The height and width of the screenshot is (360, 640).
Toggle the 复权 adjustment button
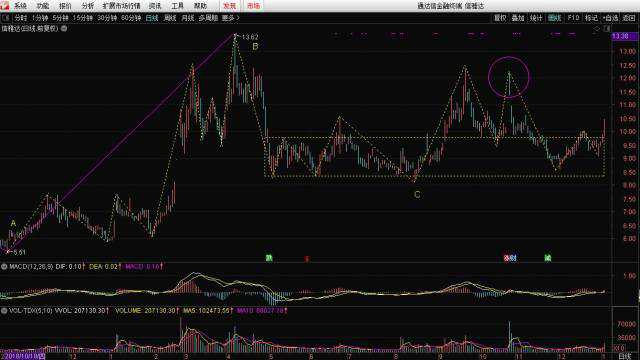pos(500,18)
